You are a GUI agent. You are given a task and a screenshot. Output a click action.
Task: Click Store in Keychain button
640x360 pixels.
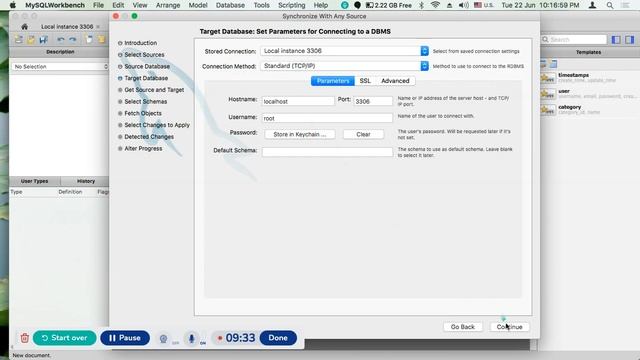pyautogui.click(x=300, y=134)
